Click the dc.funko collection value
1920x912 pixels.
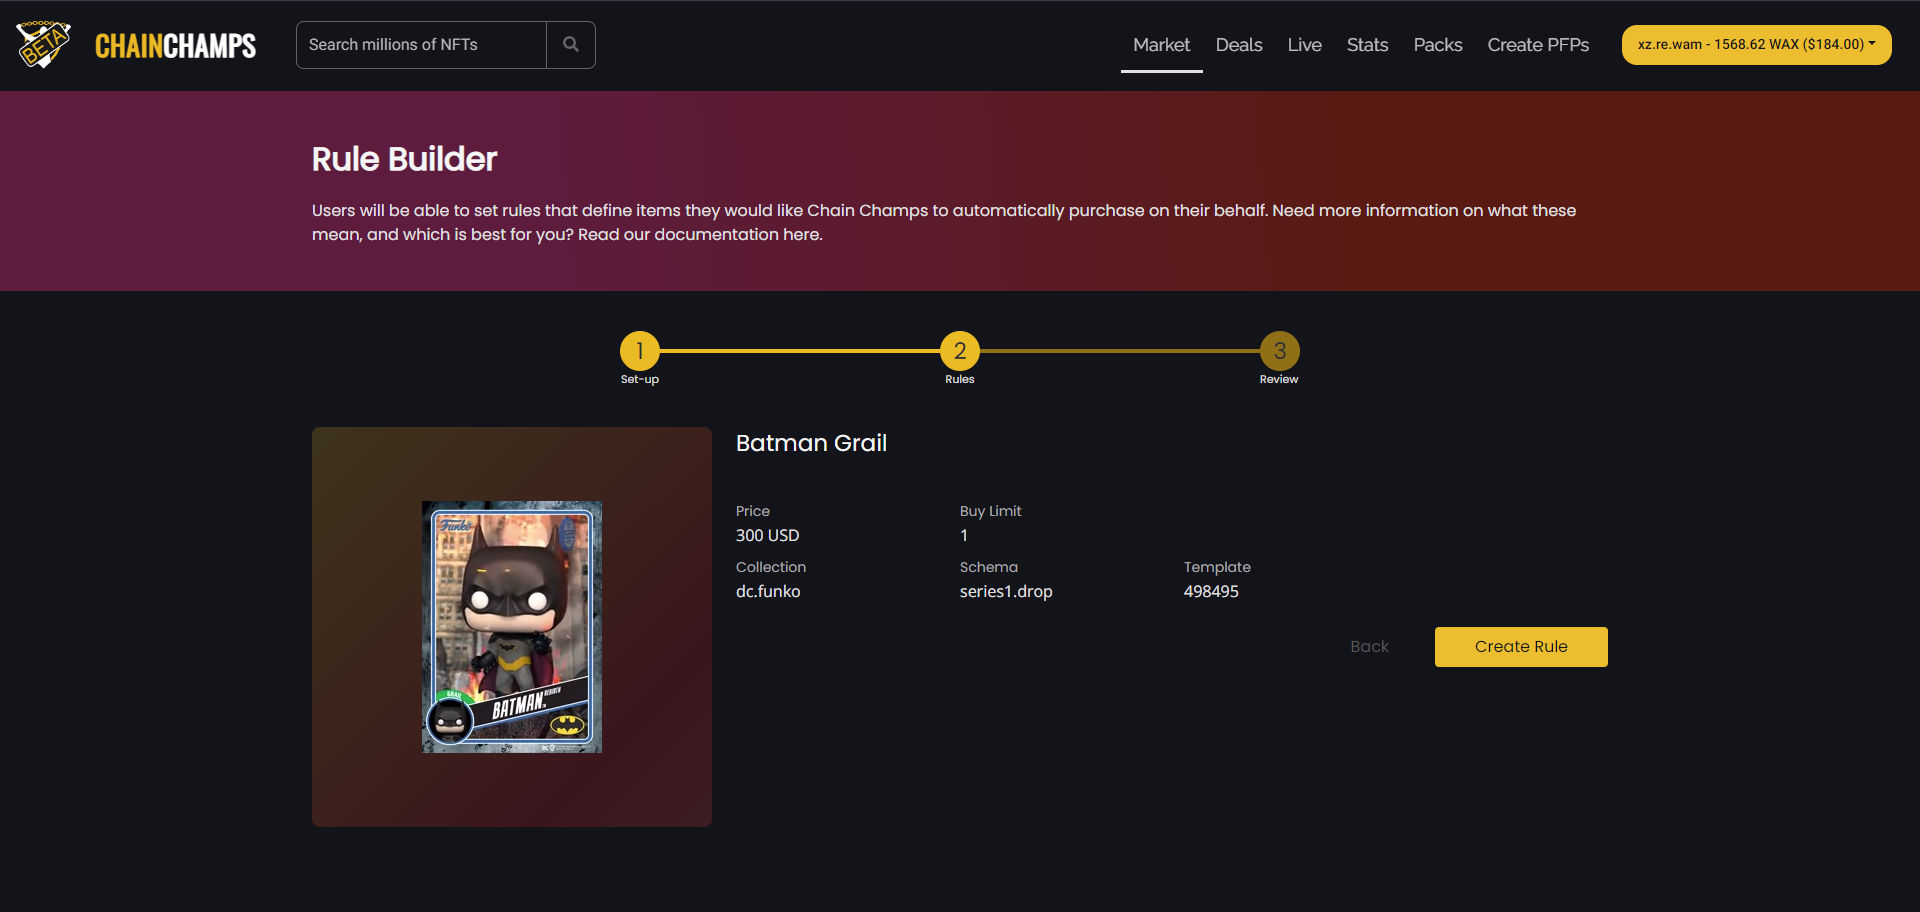point(768,591)
